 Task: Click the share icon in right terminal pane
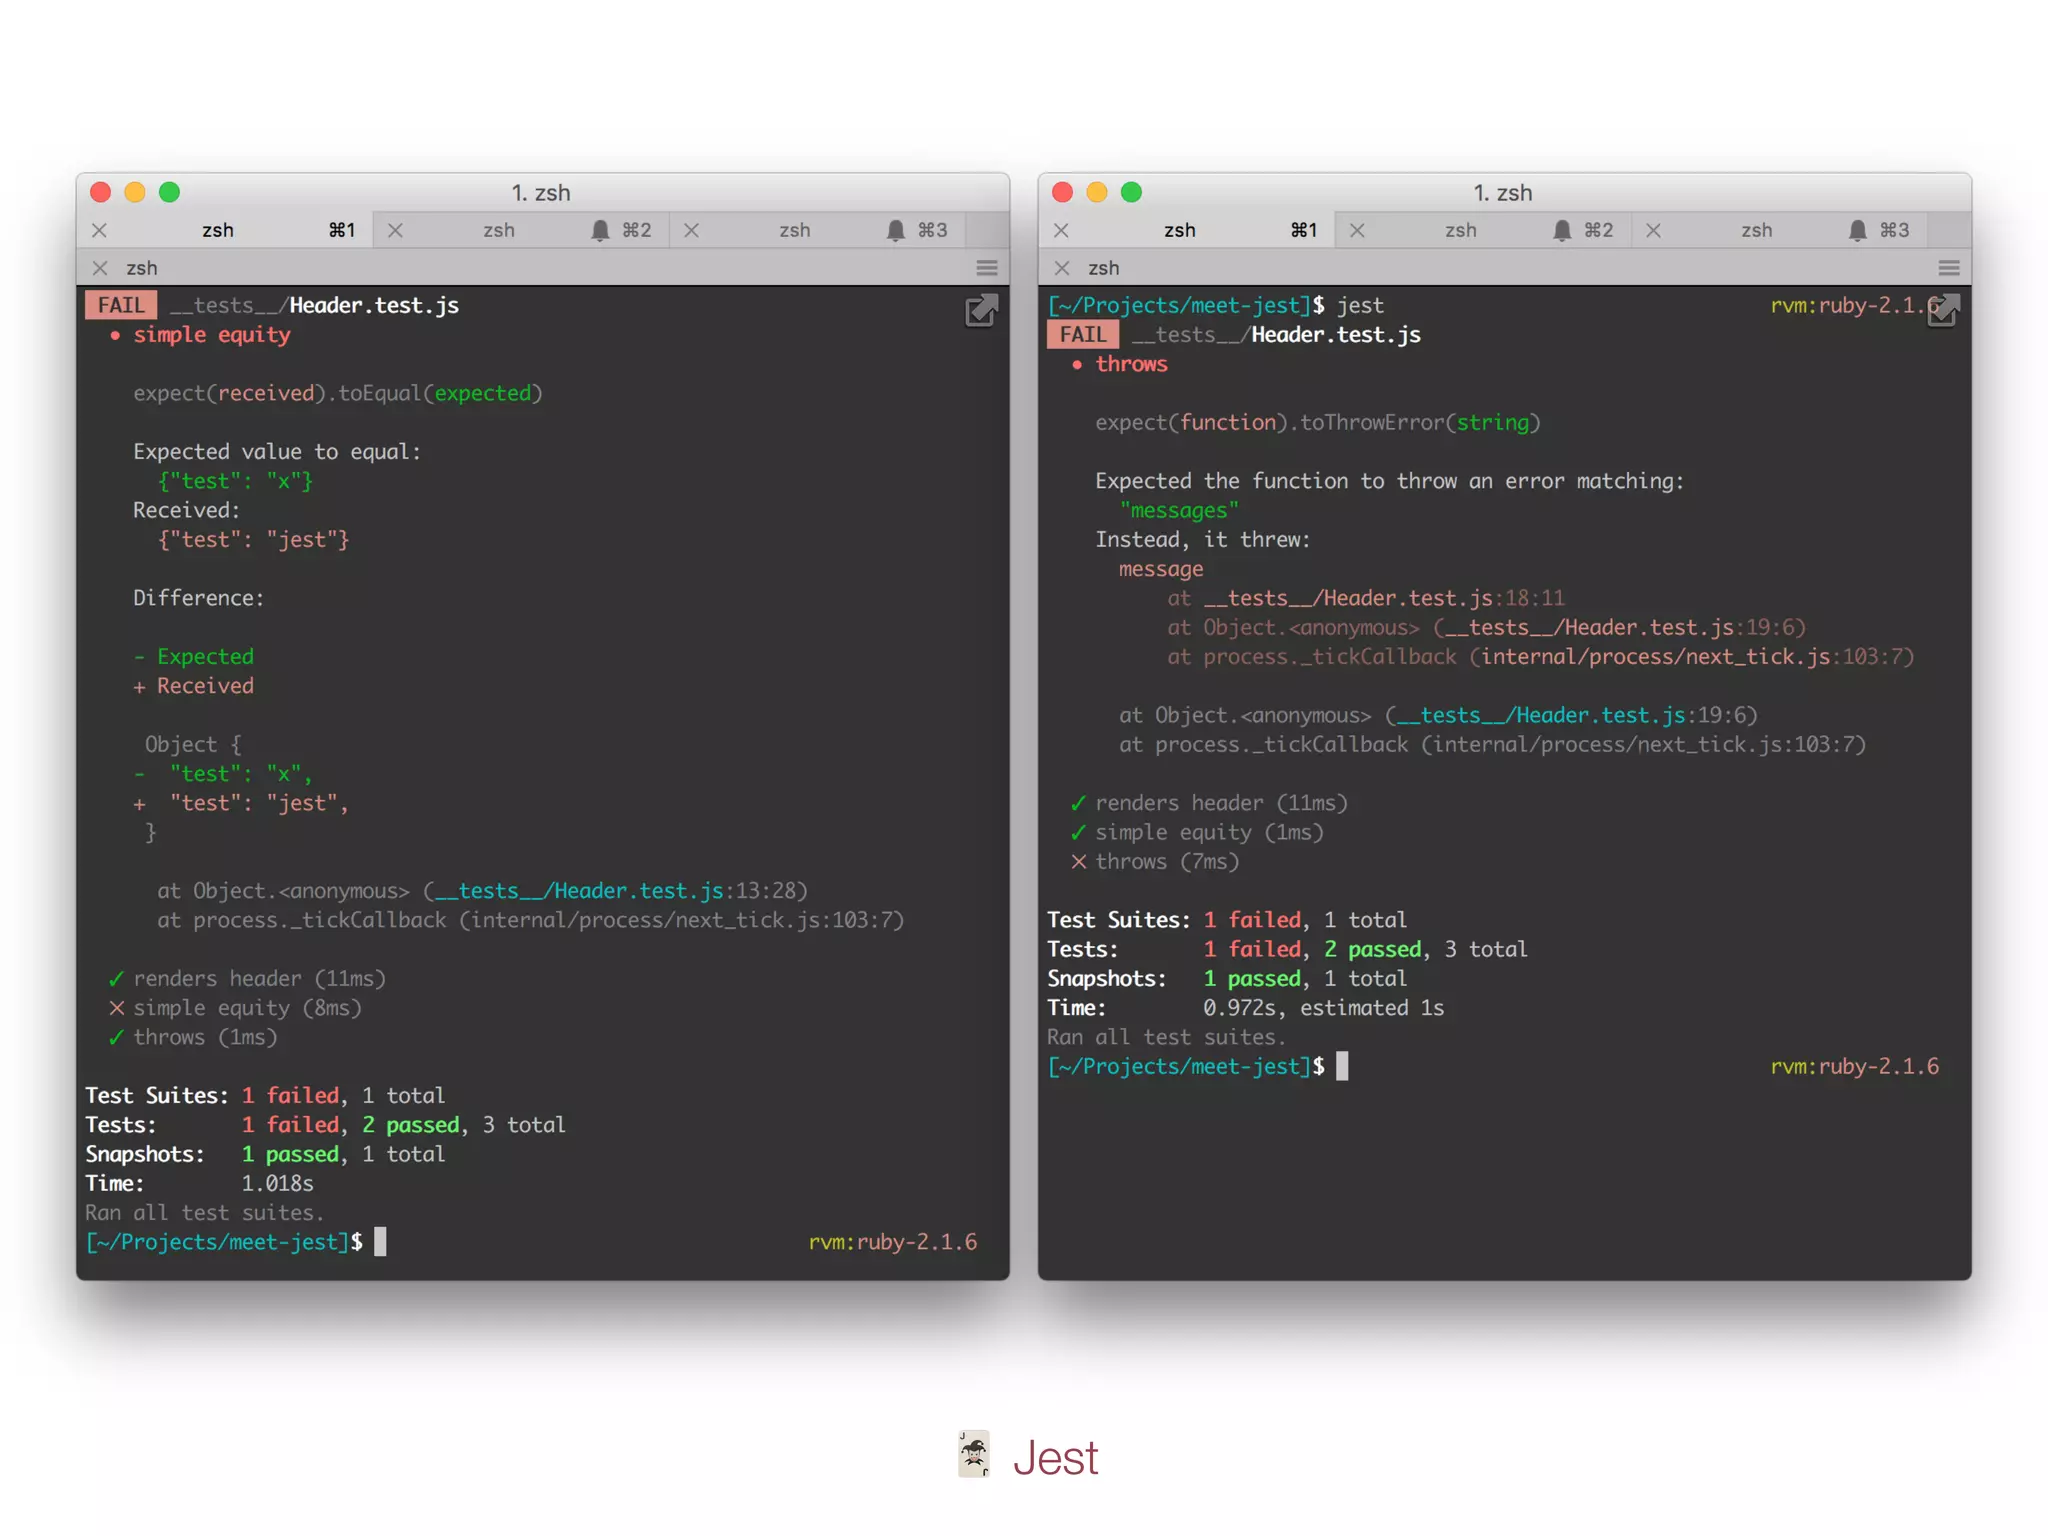coord(1942,311)
